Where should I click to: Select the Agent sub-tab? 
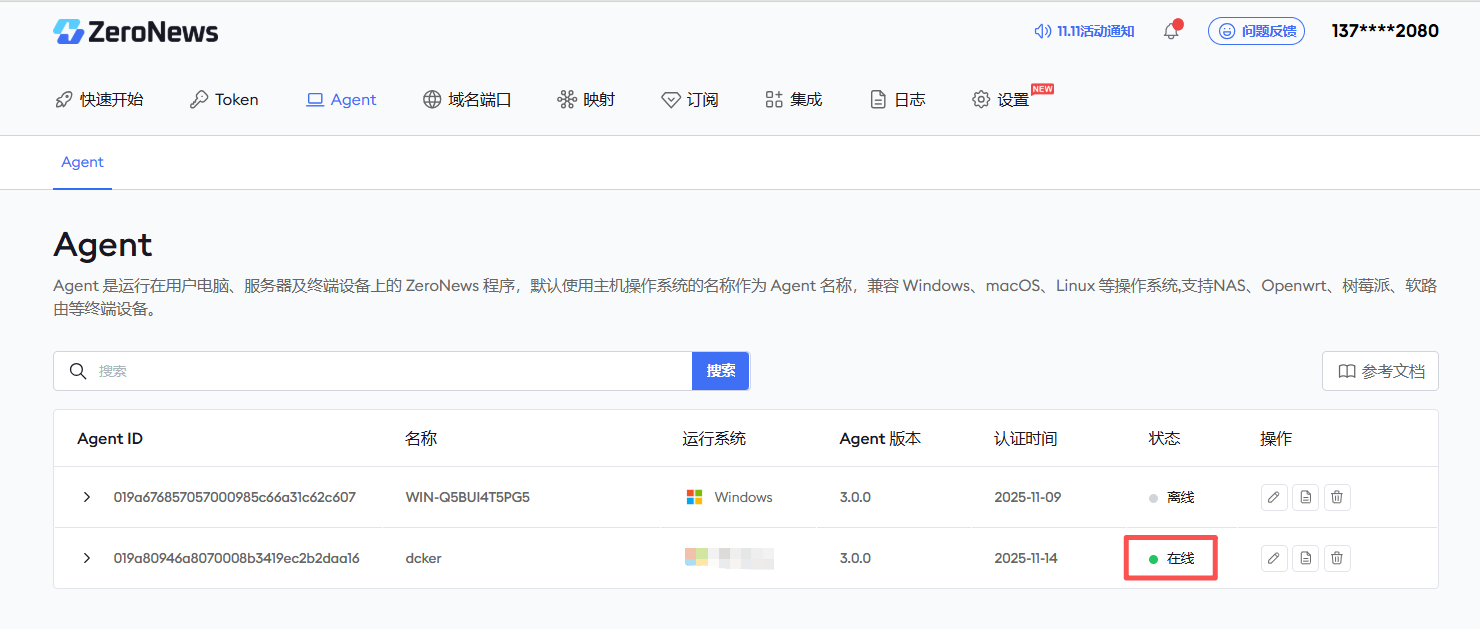click(82, 162)
